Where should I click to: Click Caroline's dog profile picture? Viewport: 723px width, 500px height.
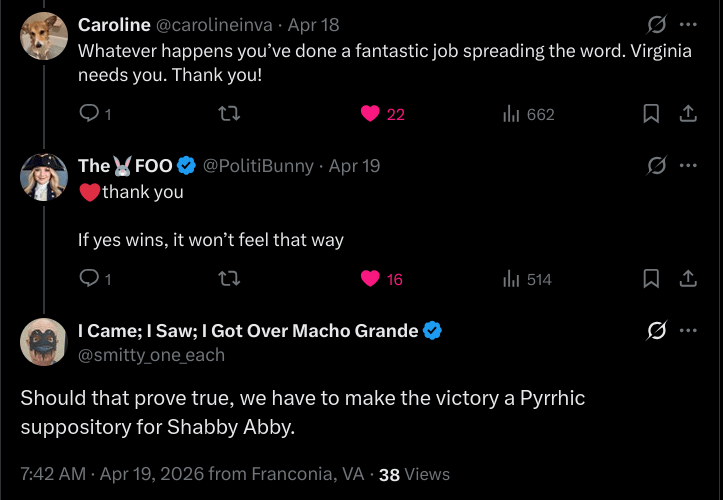click(44, 36)
